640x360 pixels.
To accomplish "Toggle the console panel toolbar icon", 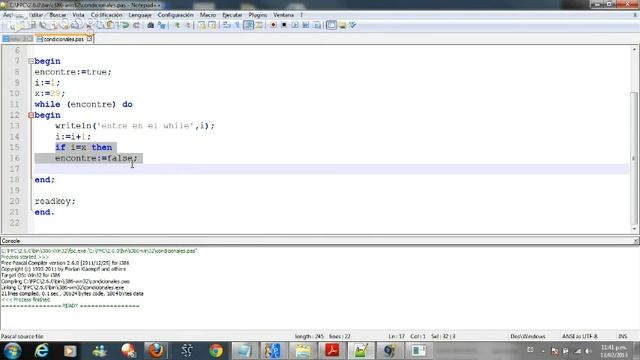I will (x=331, y=25).
